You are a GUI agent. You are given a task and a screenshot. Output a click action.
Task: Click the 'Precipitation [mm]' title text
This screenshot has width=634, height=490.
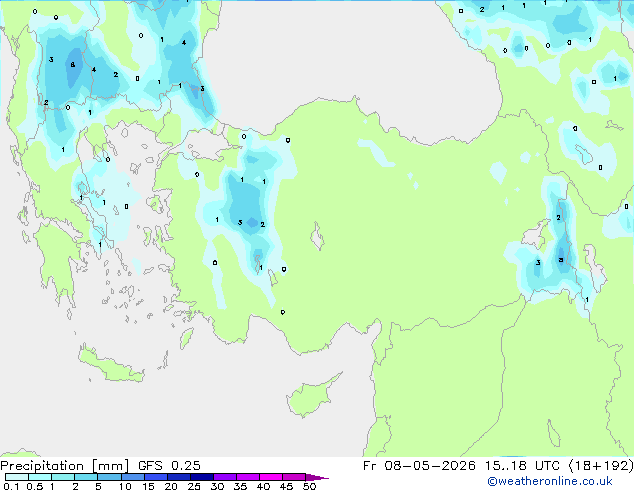tap(65, 466)
